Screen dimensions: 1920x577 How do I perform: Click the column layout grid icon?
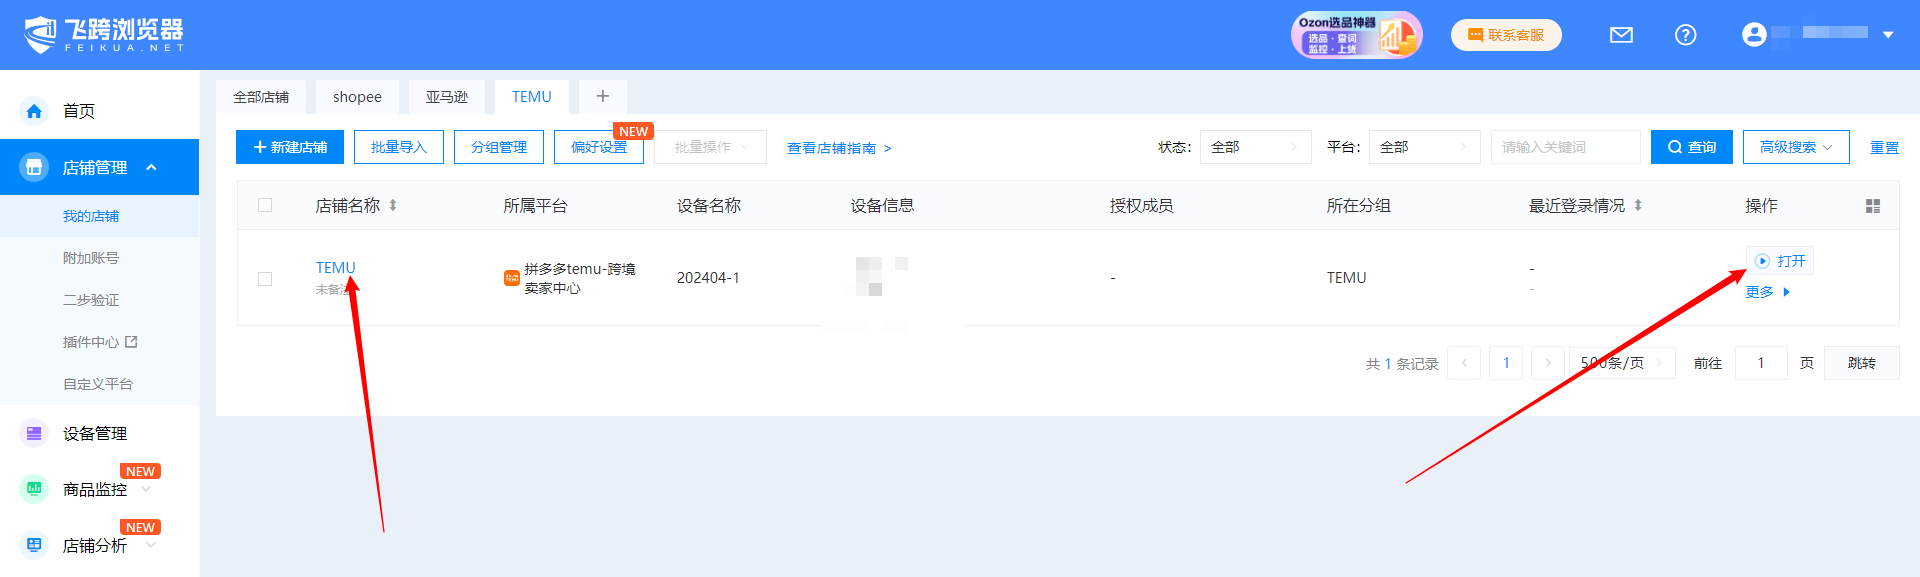(1872, 206)
